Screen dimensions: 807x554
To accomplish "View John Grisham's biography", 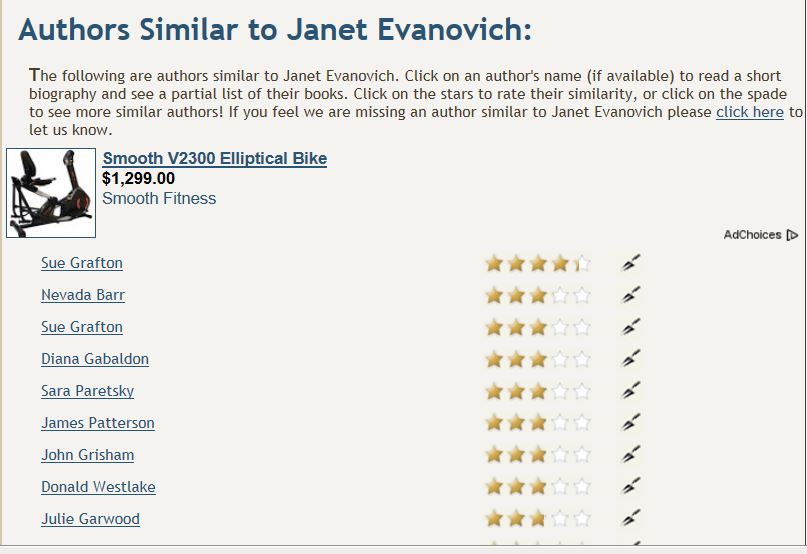I will click(87, 455).
